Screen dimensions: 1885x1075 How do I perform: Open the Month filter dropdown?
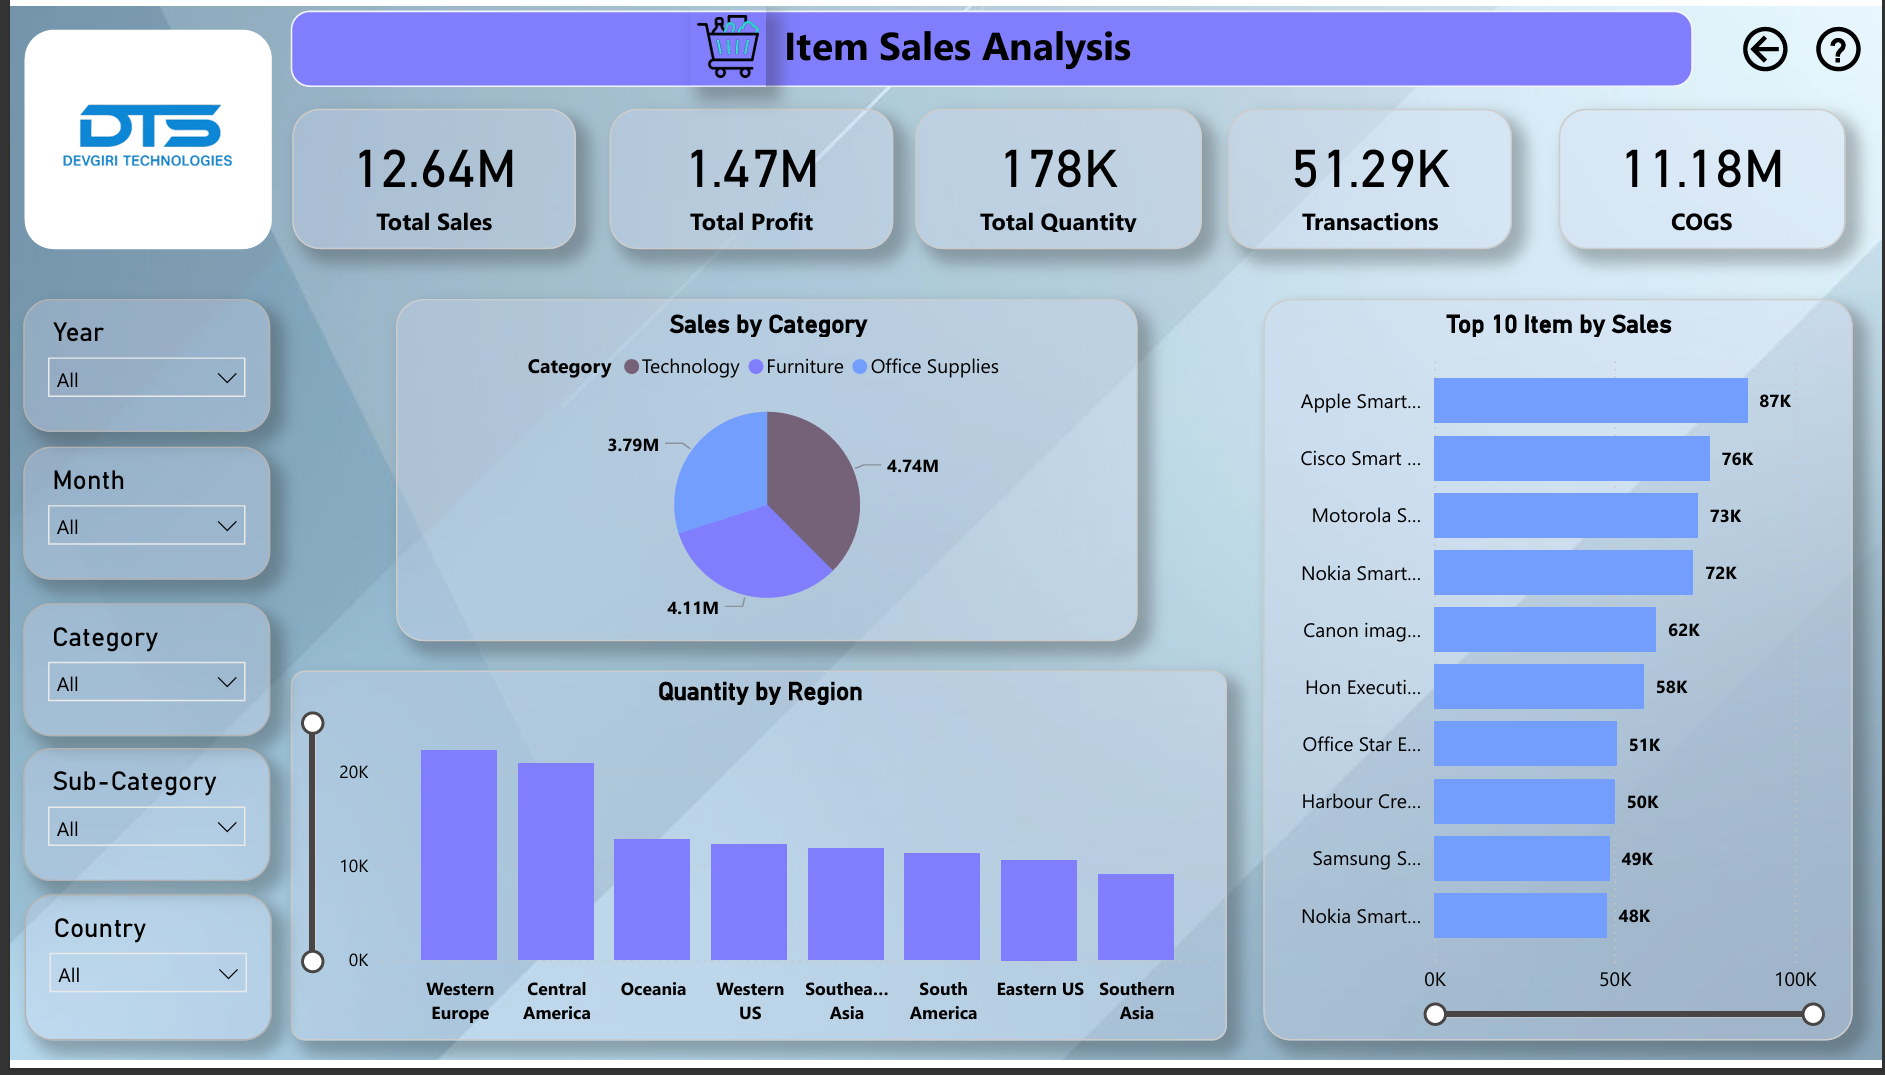click(x=146, y=526)
